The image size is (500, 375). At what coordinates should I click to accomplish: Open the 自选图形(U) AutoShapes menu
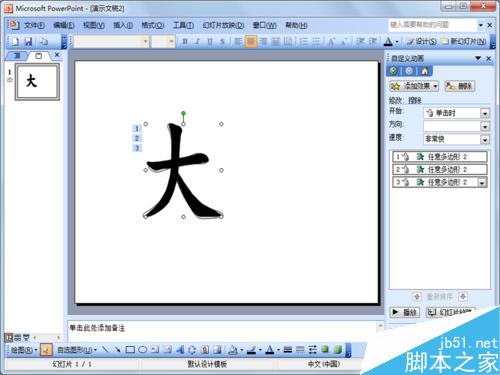click(x=77, y=350)
